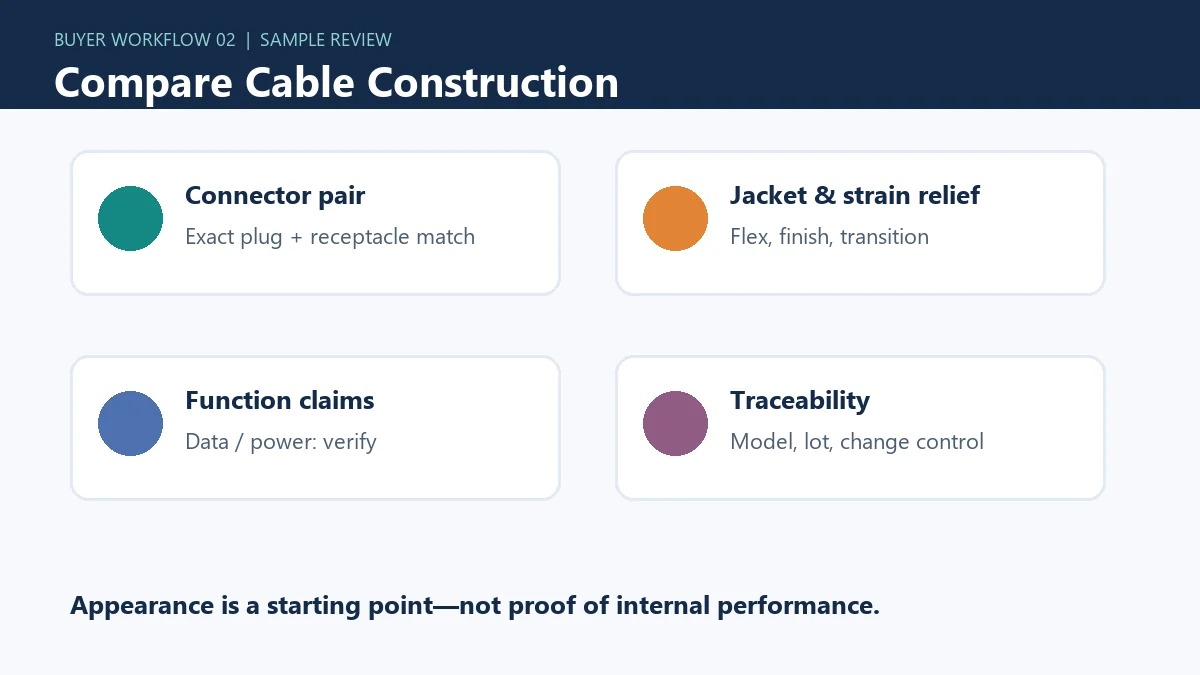Select the Traceability heading
1200x675 pixels.
click(x=800, y=401)
